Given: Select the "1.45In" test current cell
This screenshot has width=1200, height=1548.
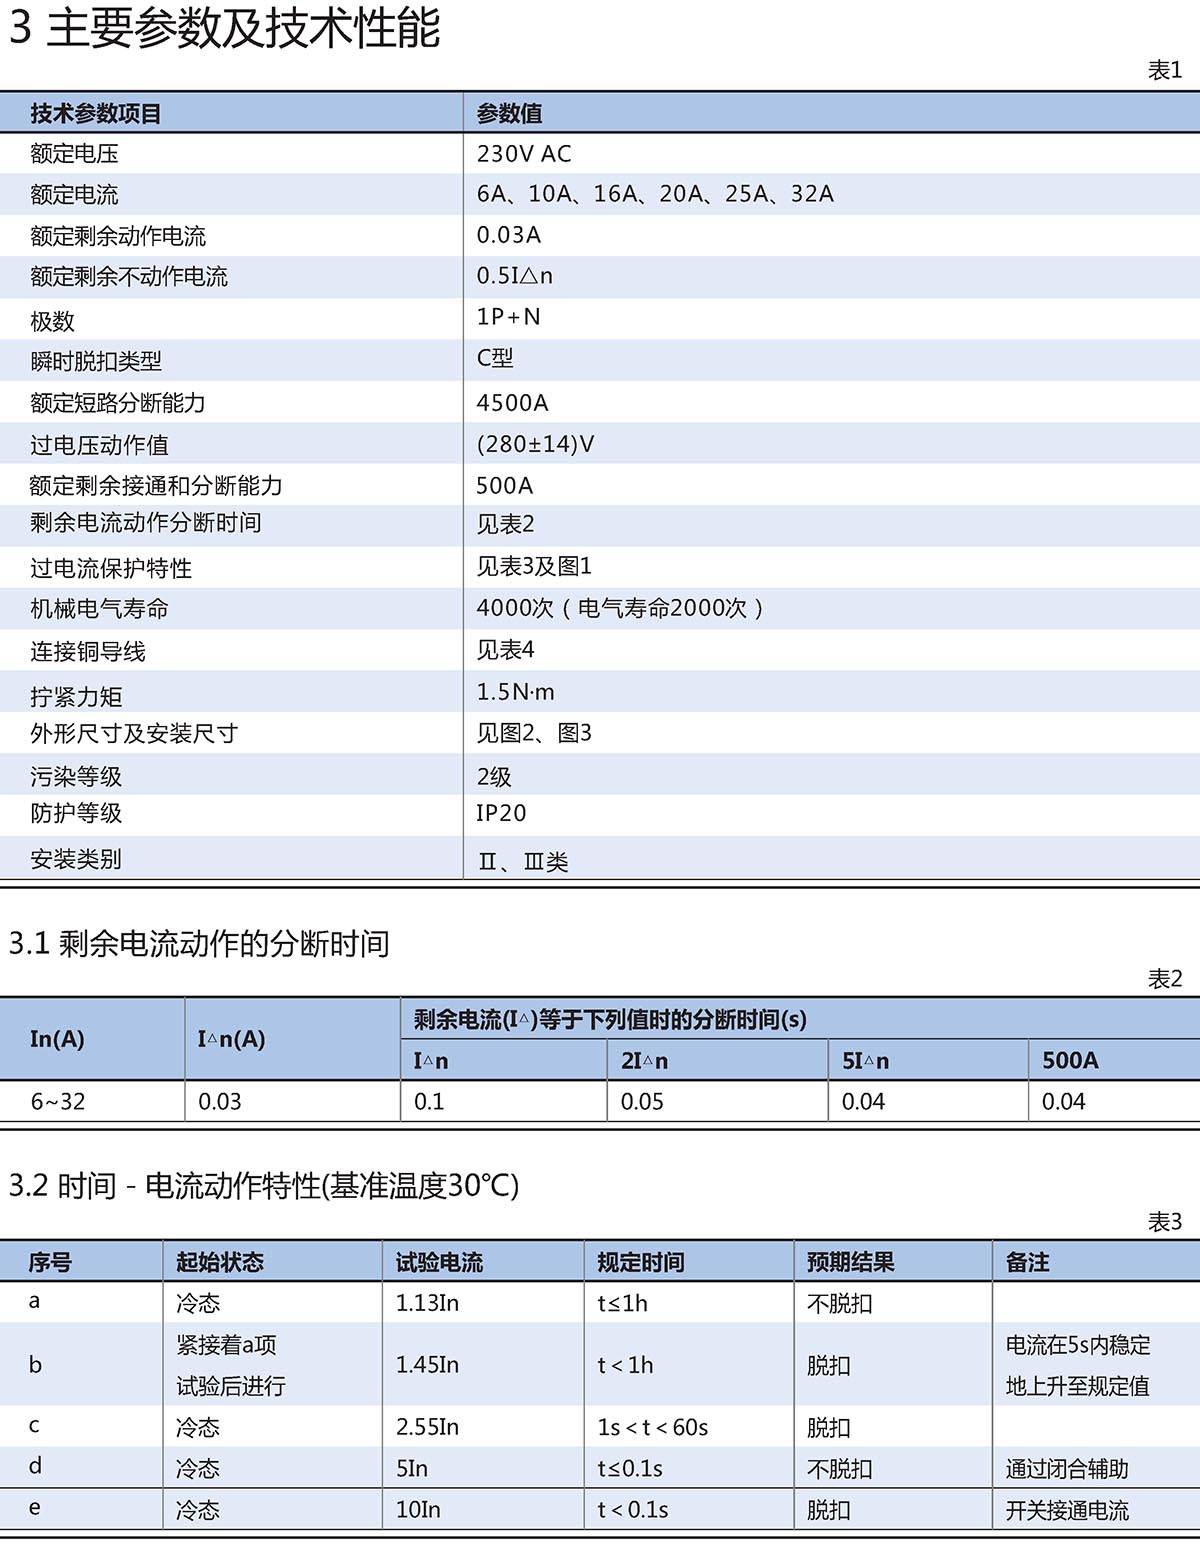Looking at the screenshot, I should click(x=427, y=1365).
